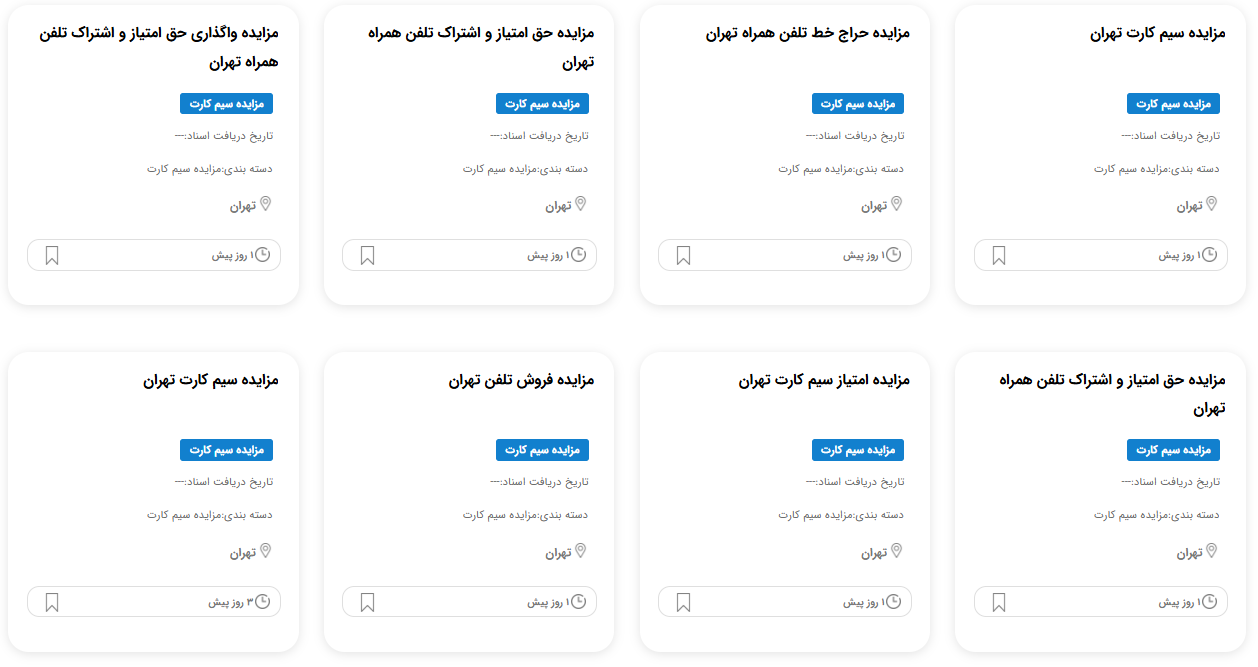Screen dimensions: 1258x667
Task: Click bookmark icon on the '۳ روز پیش' card
Action: point(52,603)
